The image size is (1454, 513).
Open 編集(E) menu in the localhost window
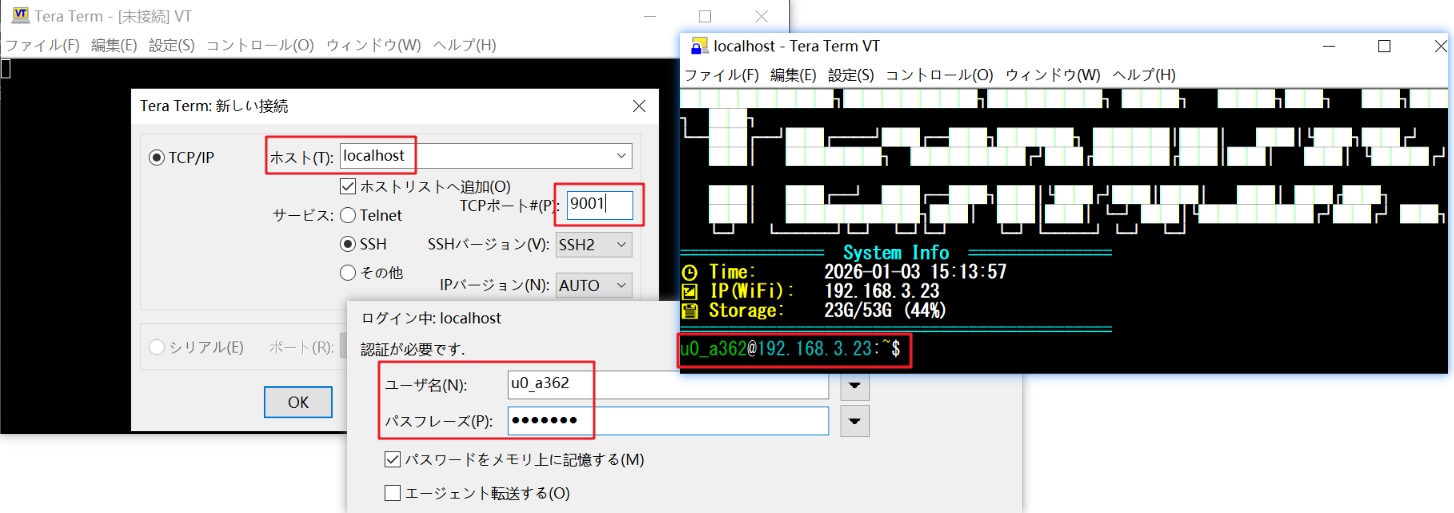[x=794, y=75]
